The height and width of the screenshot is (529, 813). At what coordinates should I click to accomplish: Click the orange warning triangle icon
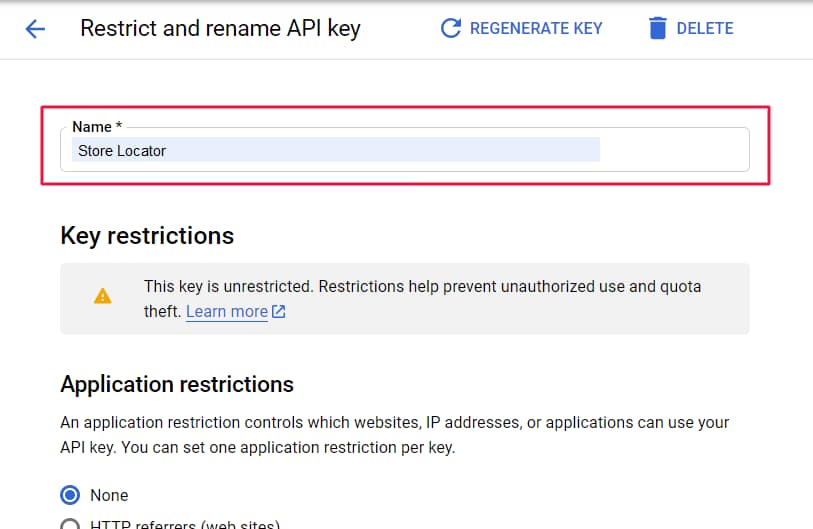tap(102, 296)
